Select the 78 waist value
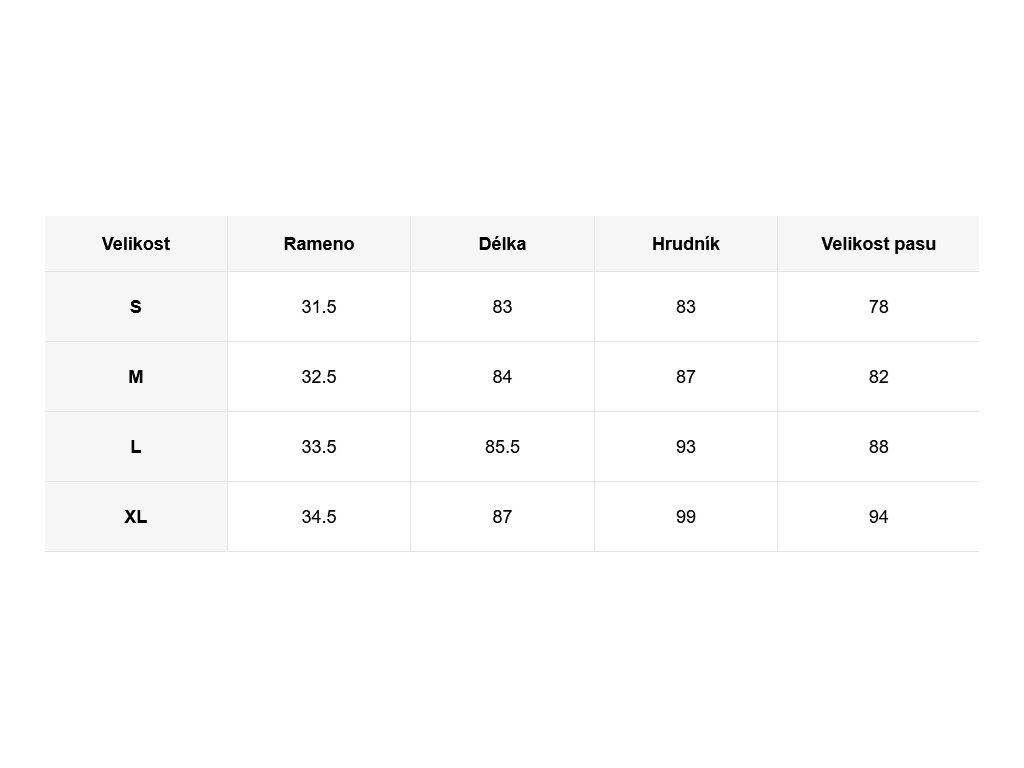This screenshot has height=768, width=1024. [878, 307]
